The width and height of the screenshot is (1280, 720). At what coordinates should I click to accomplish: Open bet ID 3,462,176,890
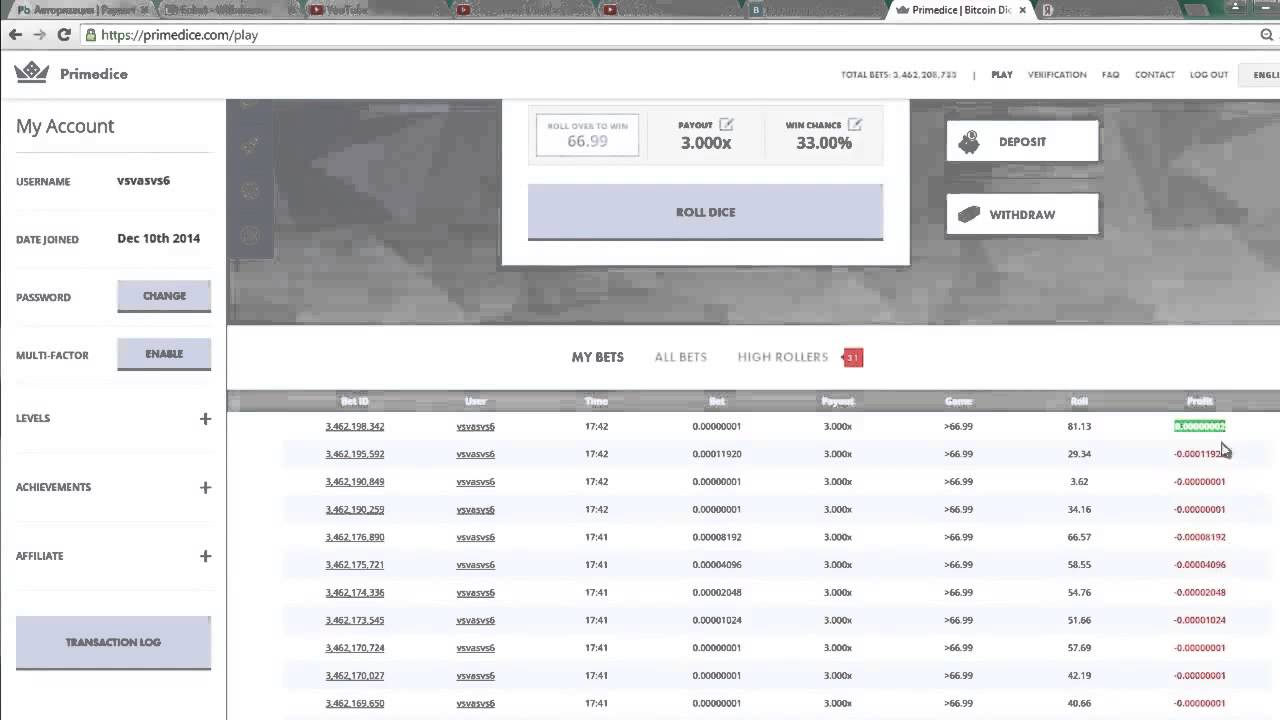[355, 537]
